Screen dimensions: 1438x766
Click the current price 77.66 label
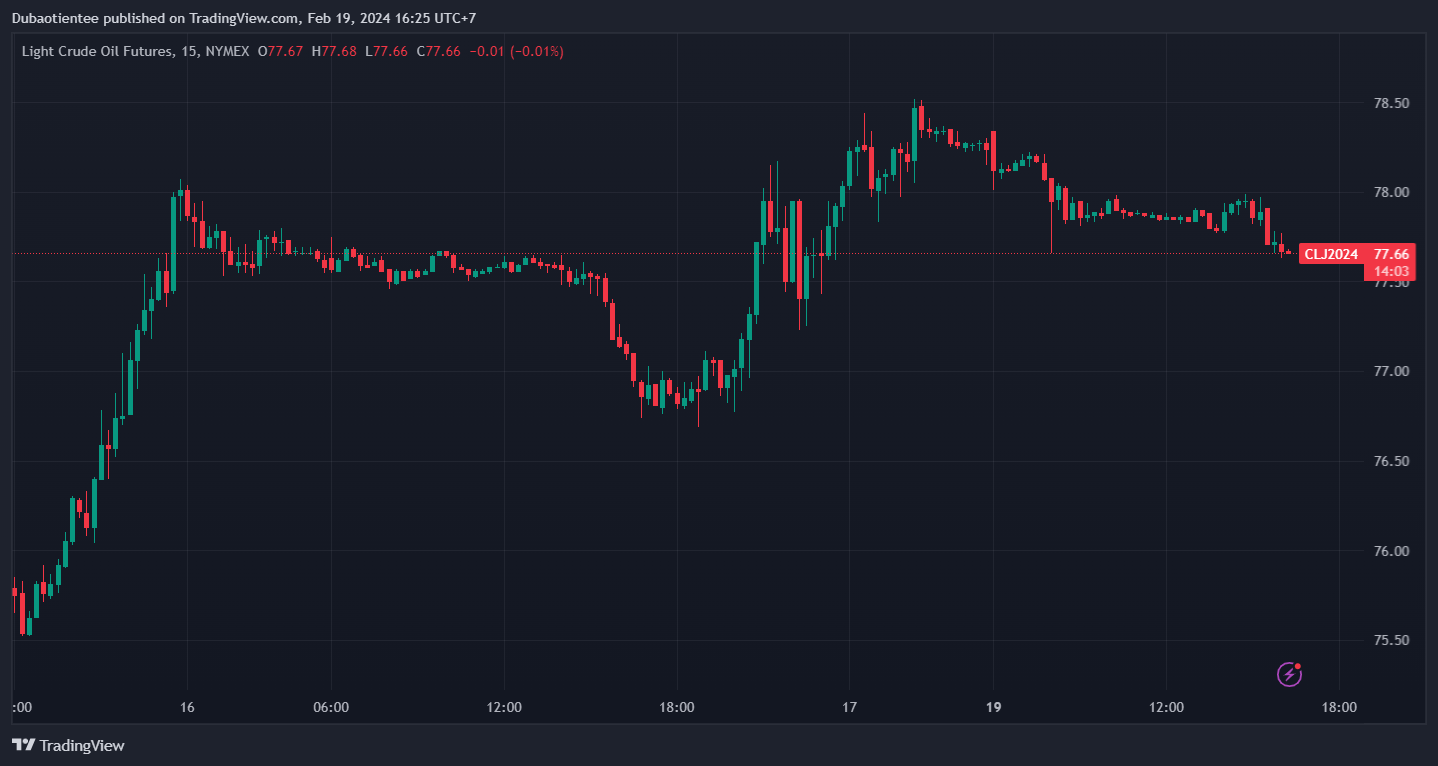tap(1392, 254)
